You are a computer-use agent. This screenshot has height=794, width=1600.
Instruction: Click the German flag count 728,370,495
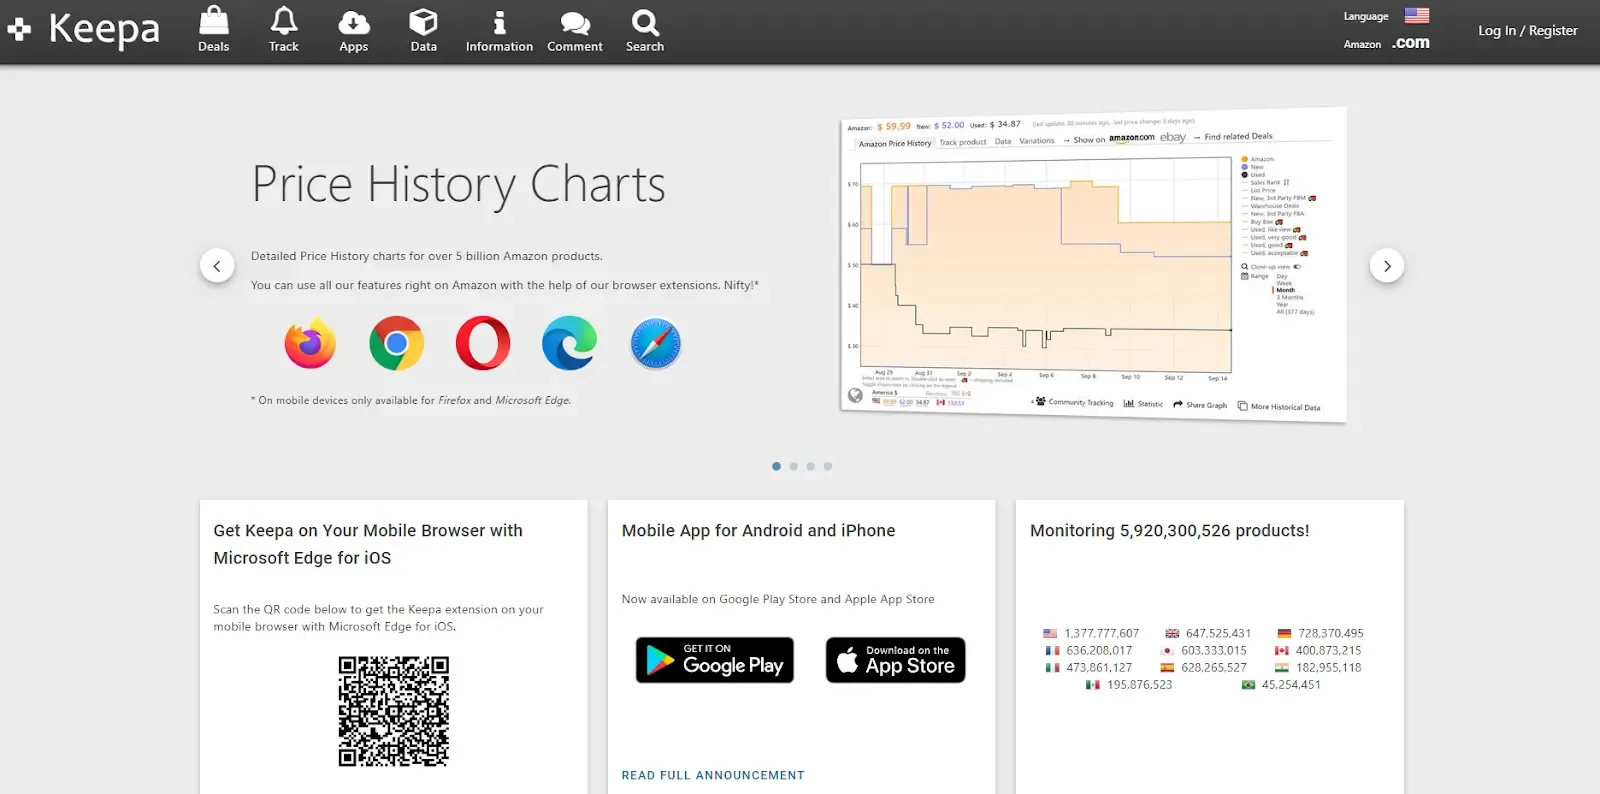1320,633
